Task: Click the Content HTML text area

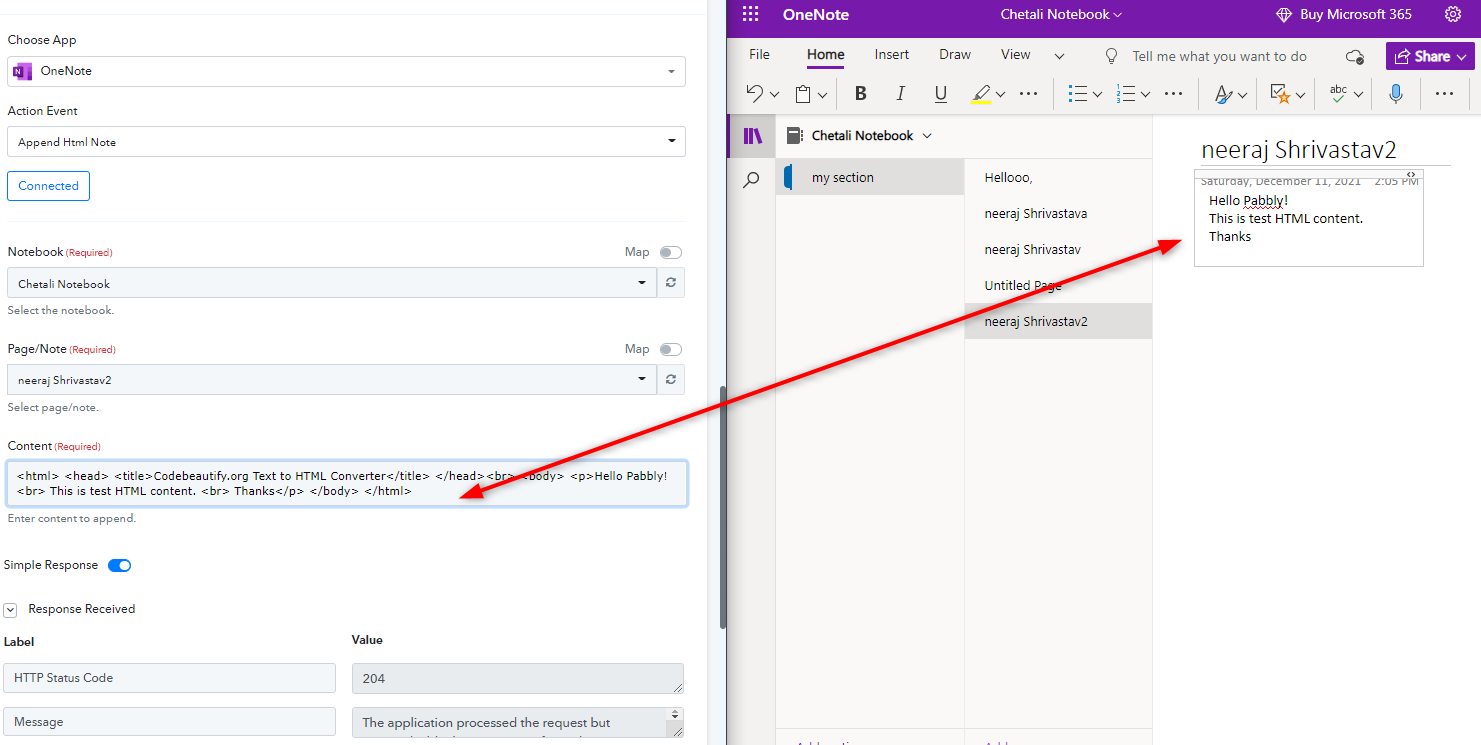Action: coord(347,484)
